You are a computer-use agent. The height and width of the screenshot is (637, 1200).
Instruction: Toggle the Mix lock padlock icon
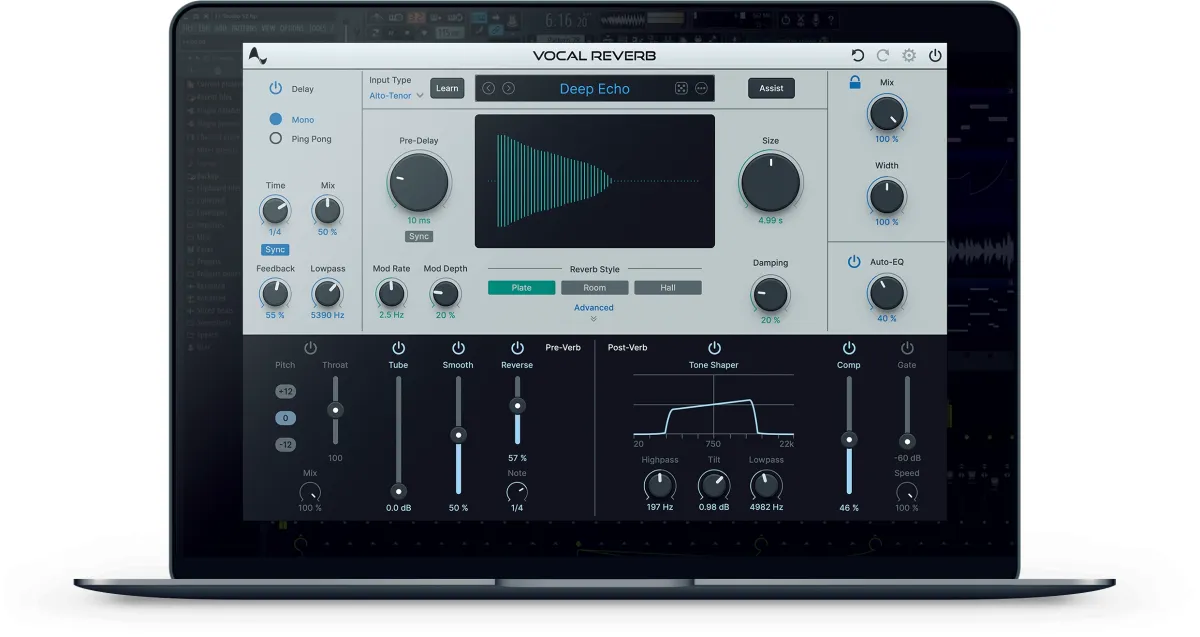tap(855, 83)
